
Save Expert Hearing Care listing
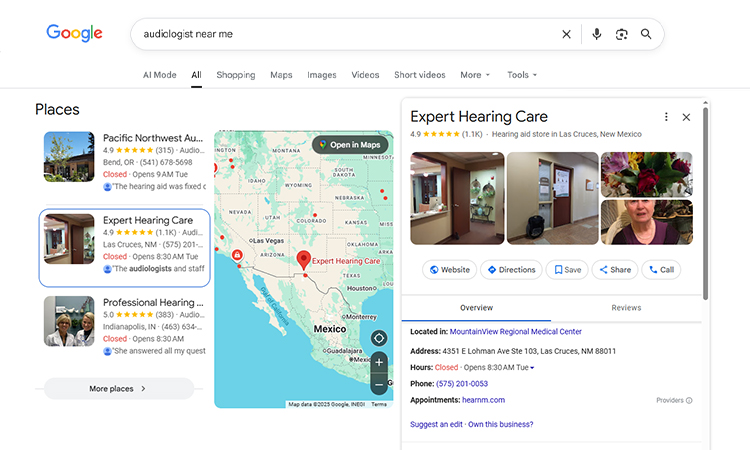coord(567,270)
